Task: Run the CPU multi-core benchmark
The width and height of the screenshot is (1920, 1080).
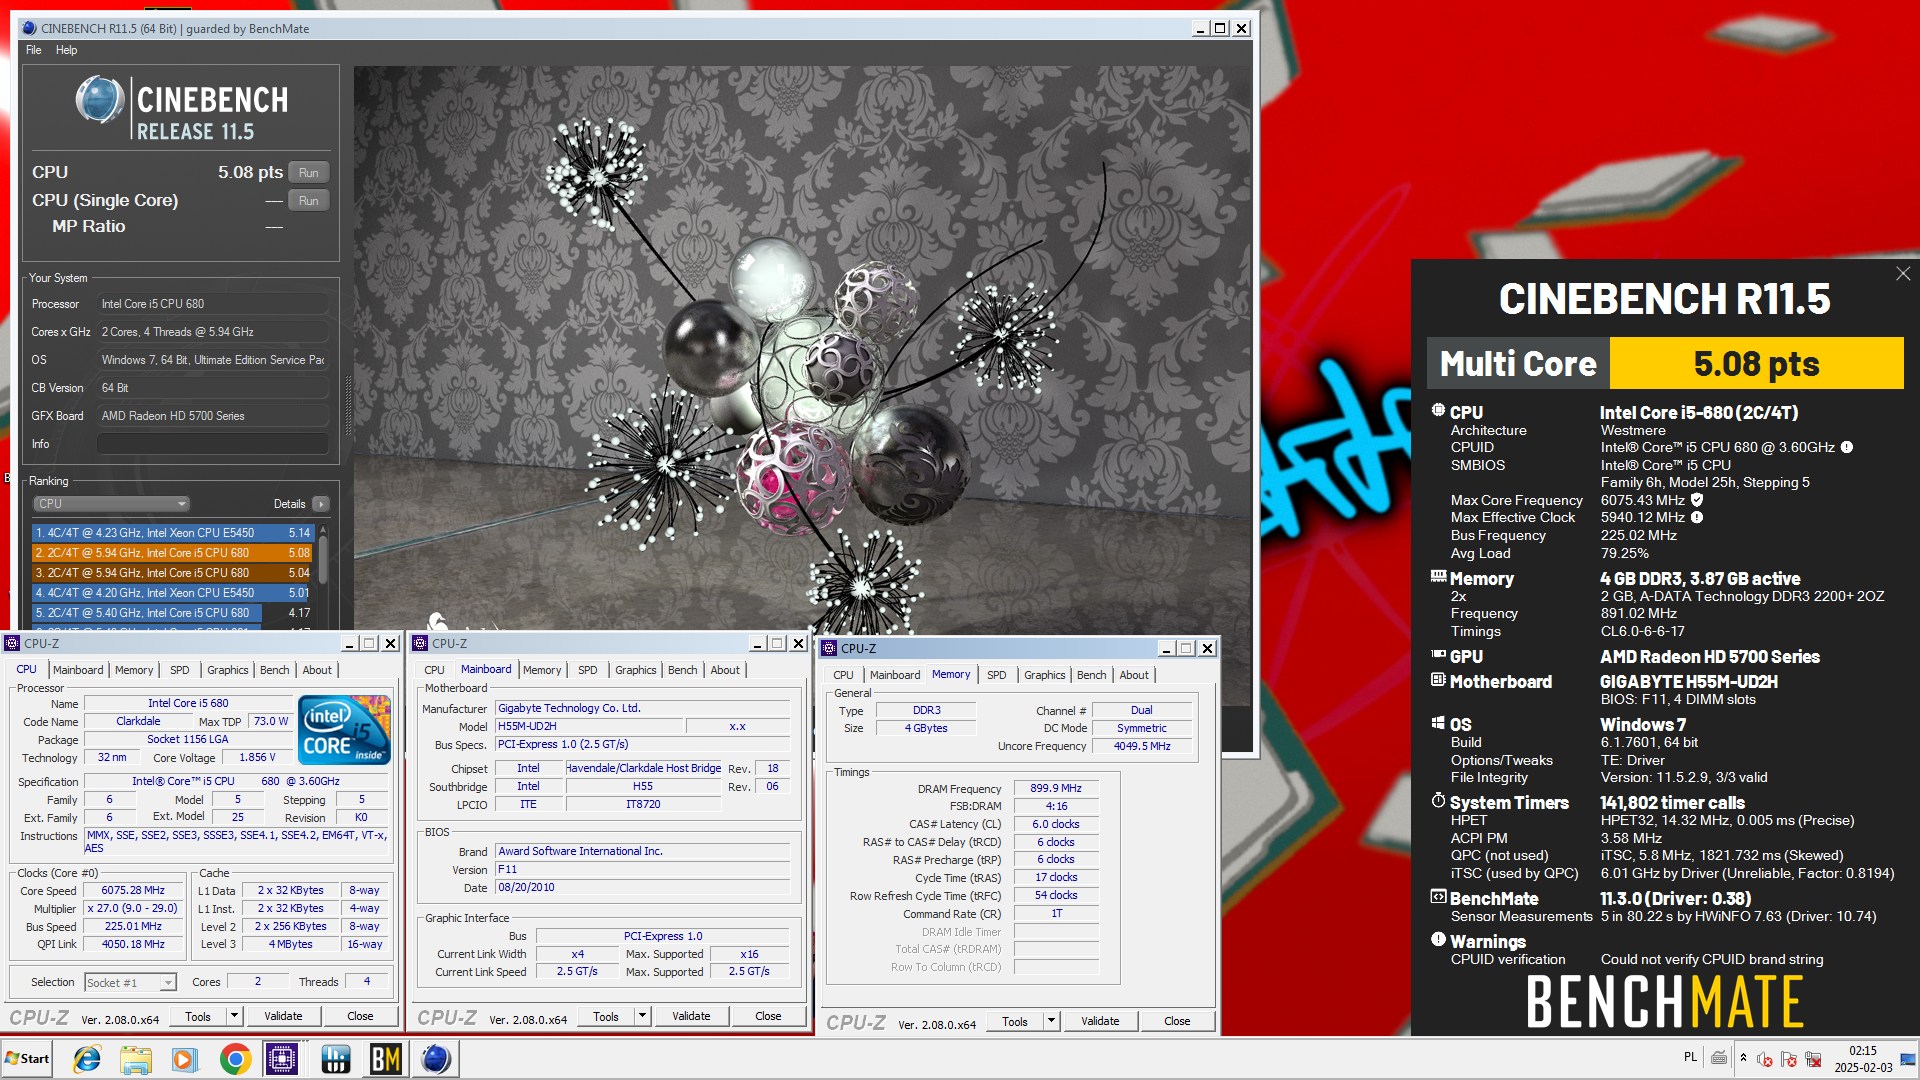Action: [309, 173]
